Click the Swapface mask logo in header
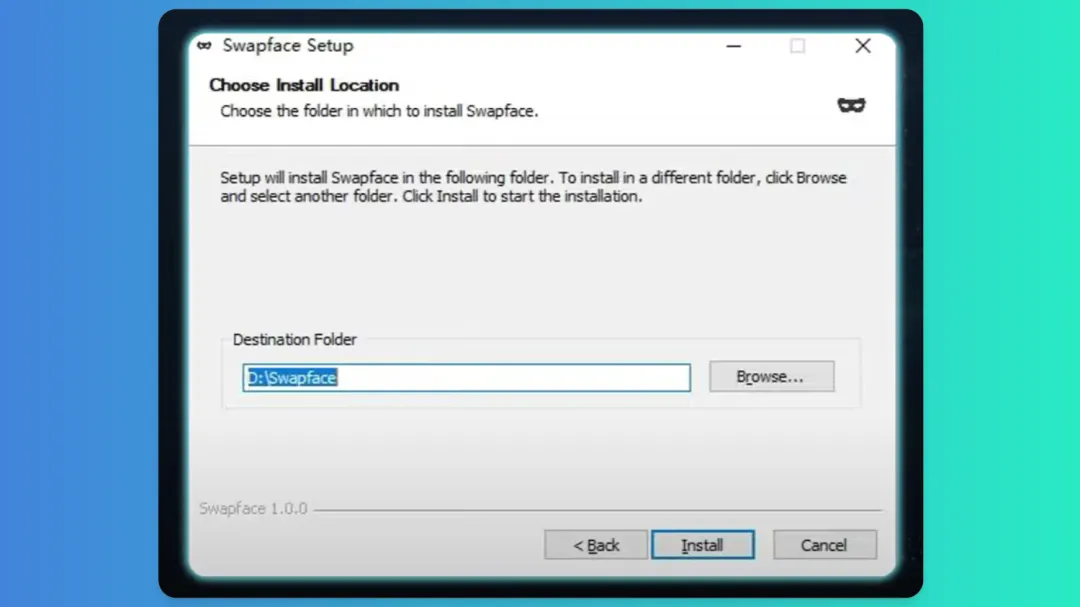The width and height of the screenshot is (1080, 607). point(851,105)
